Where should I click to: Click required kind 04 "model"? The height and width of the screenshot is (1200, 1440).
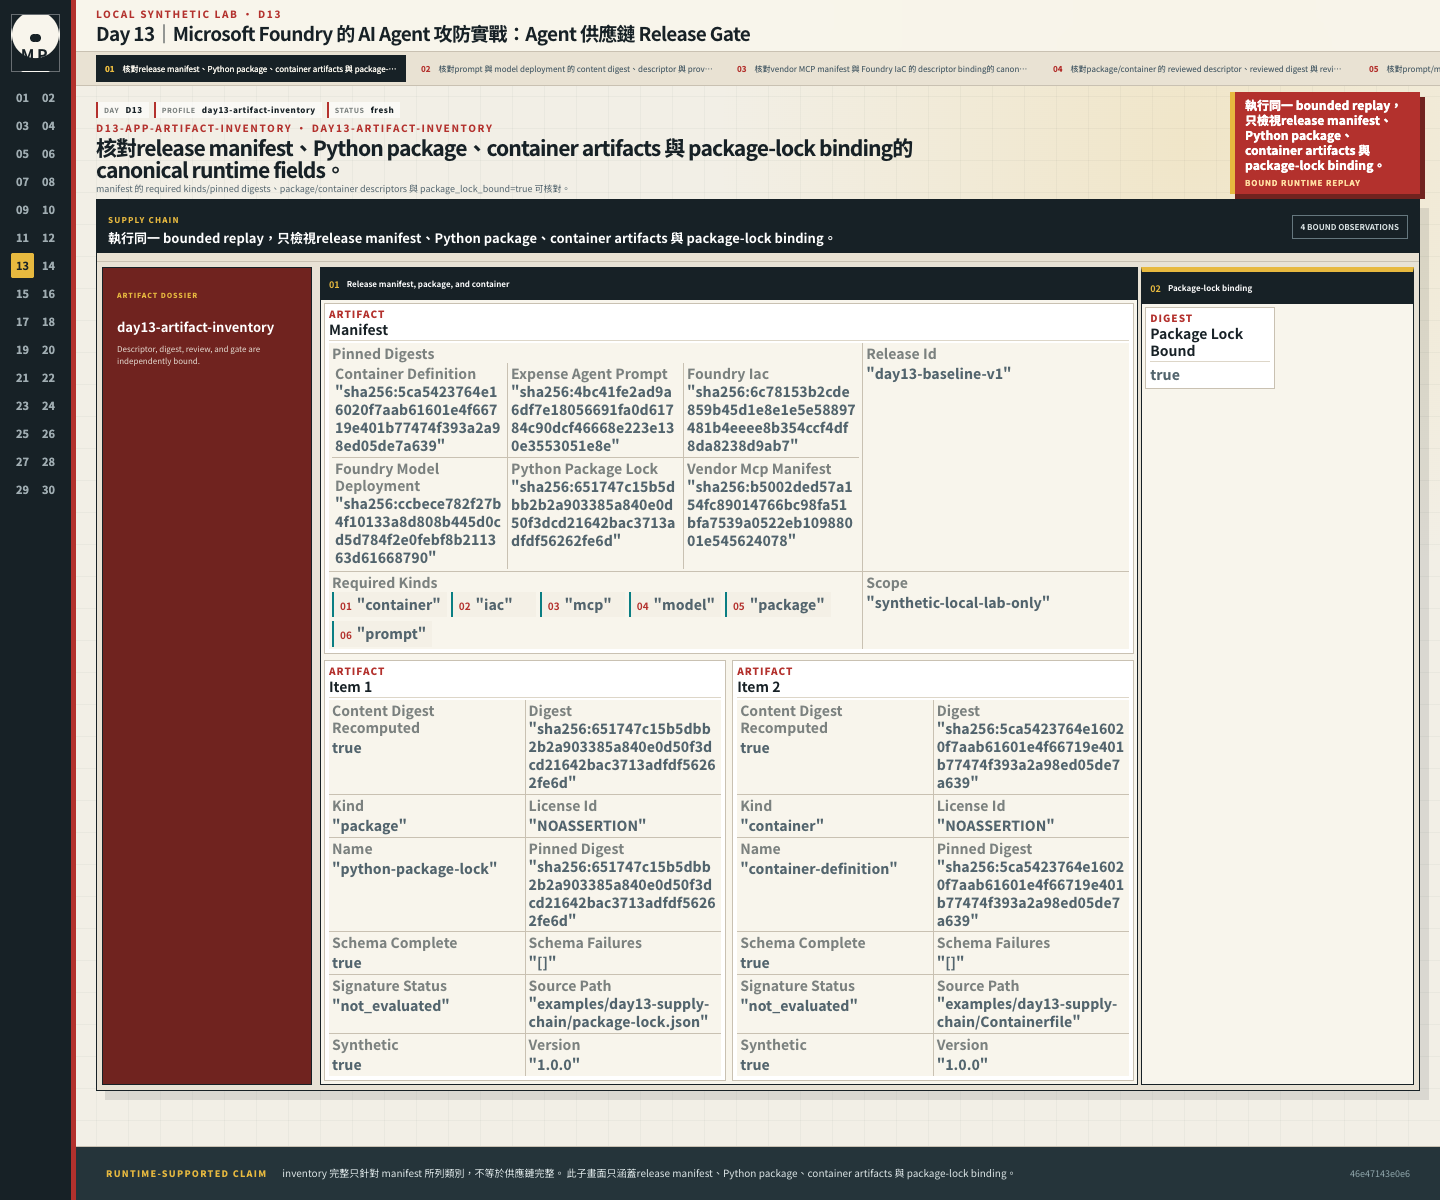tap(675, 605)
